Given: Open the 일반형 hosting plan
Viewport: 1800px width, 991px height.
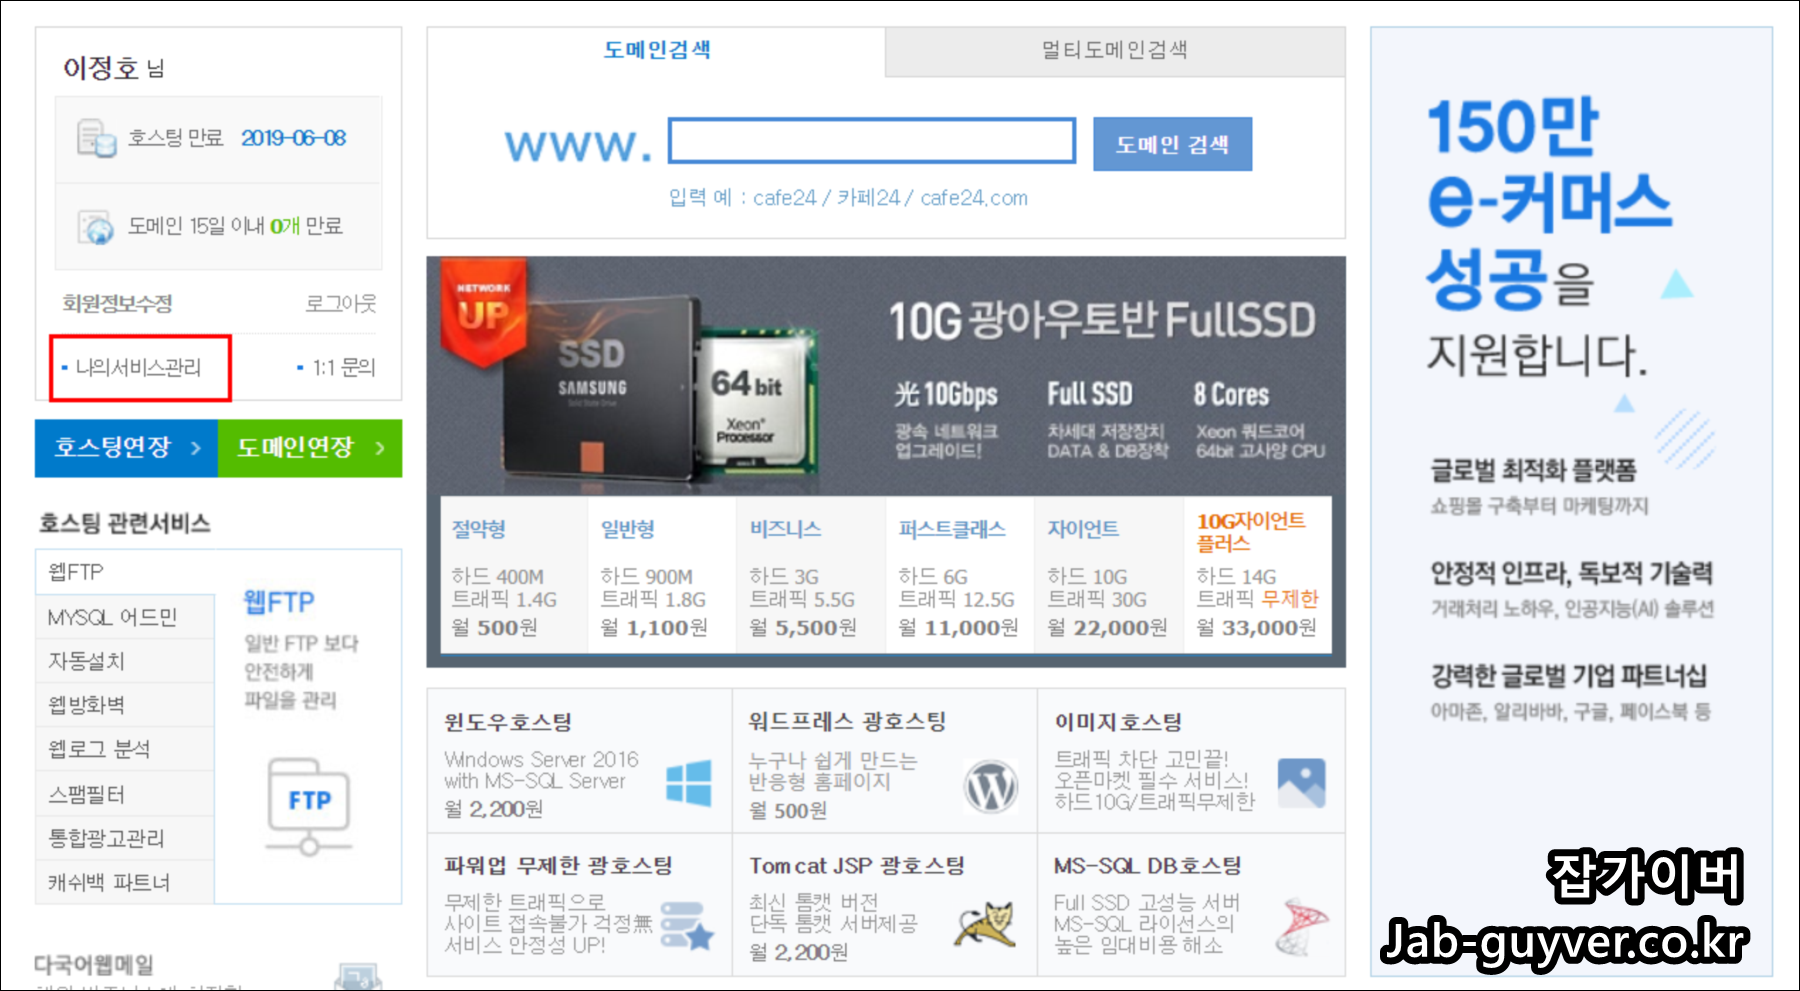Looking at the screenshot, I should tap(662, 575).
